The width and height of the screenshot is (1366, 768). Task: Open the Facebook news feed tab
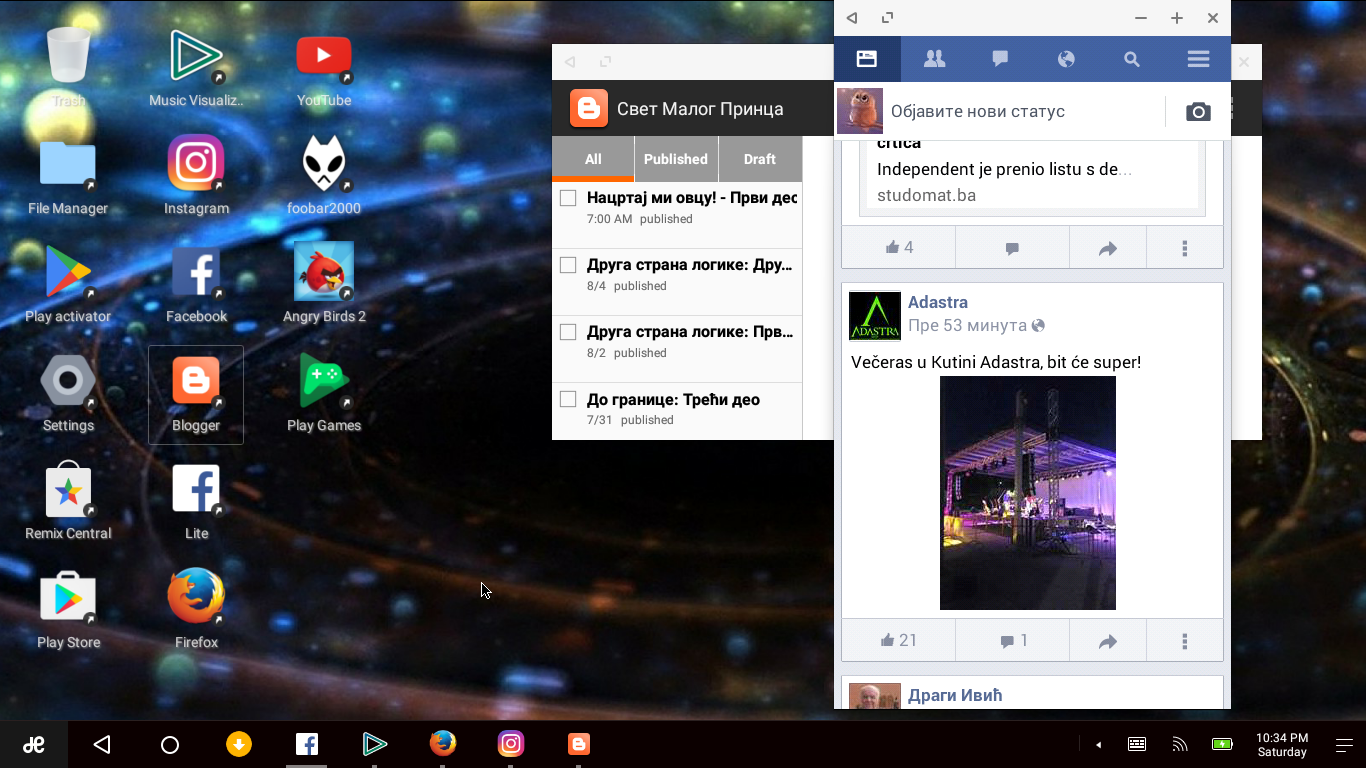867,59
